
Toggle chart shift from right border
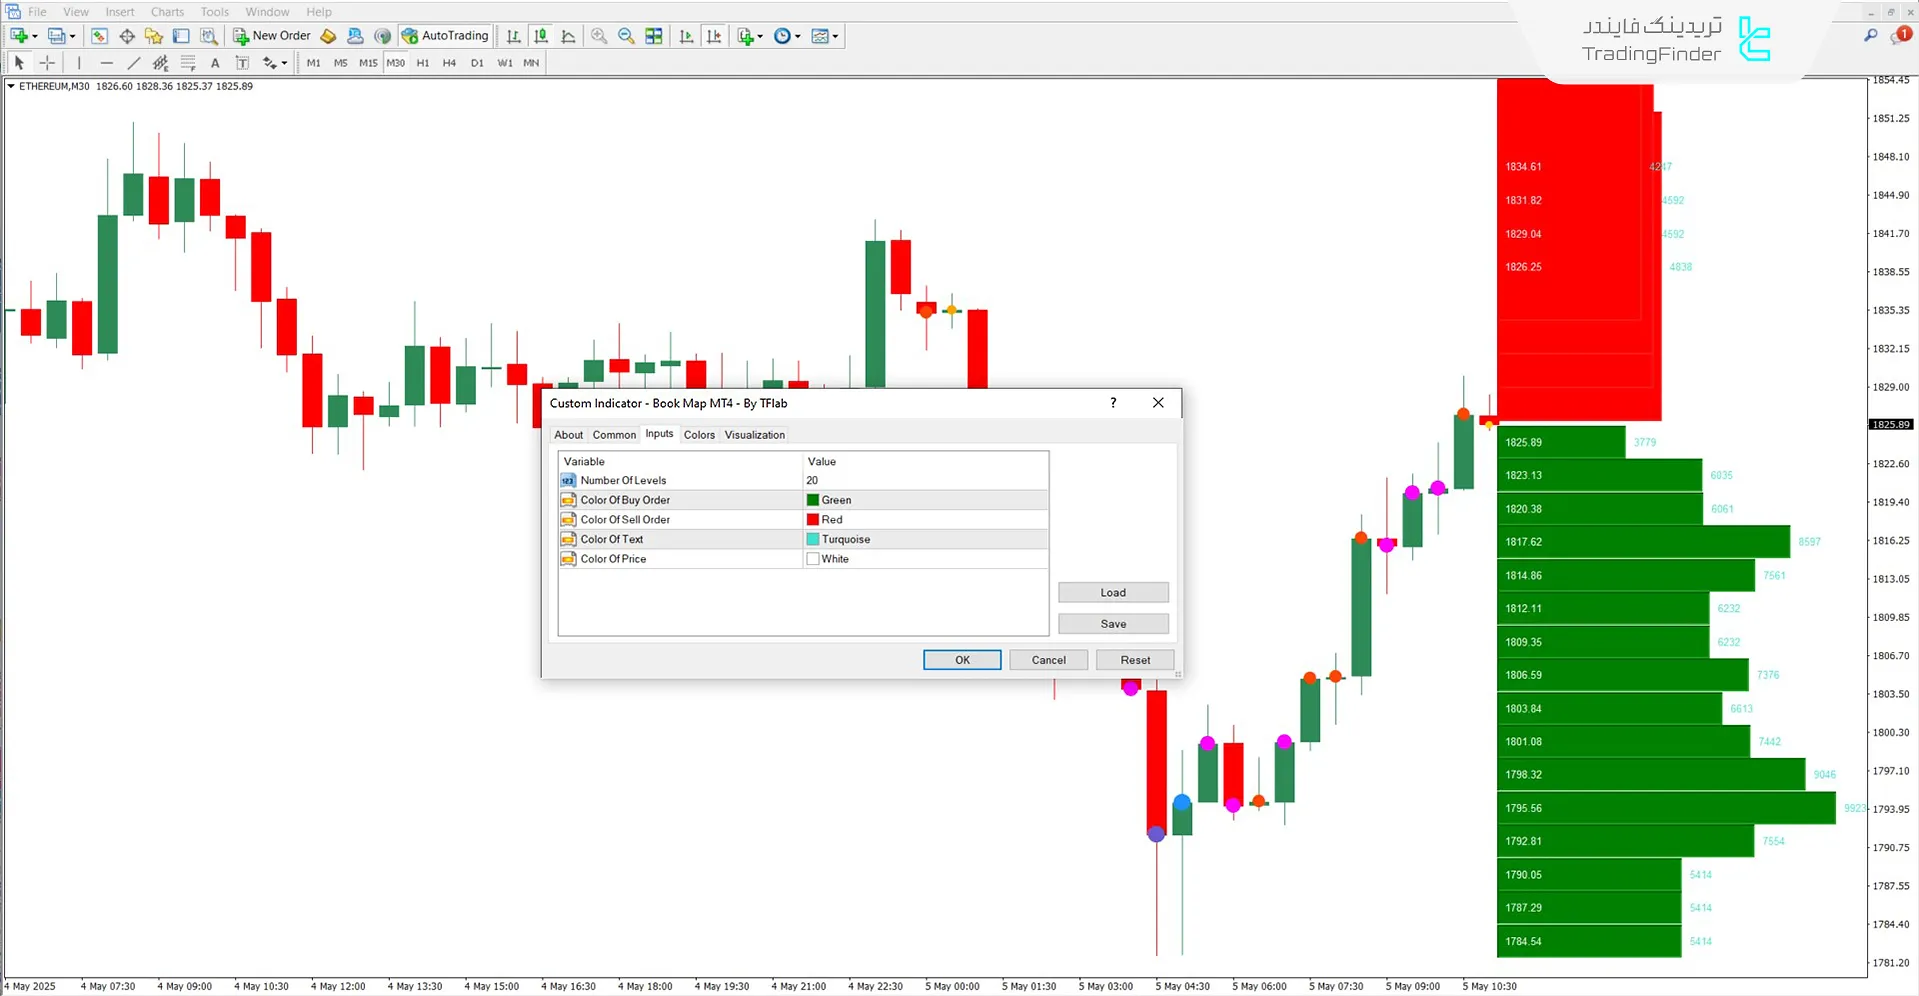coord(714,36)
